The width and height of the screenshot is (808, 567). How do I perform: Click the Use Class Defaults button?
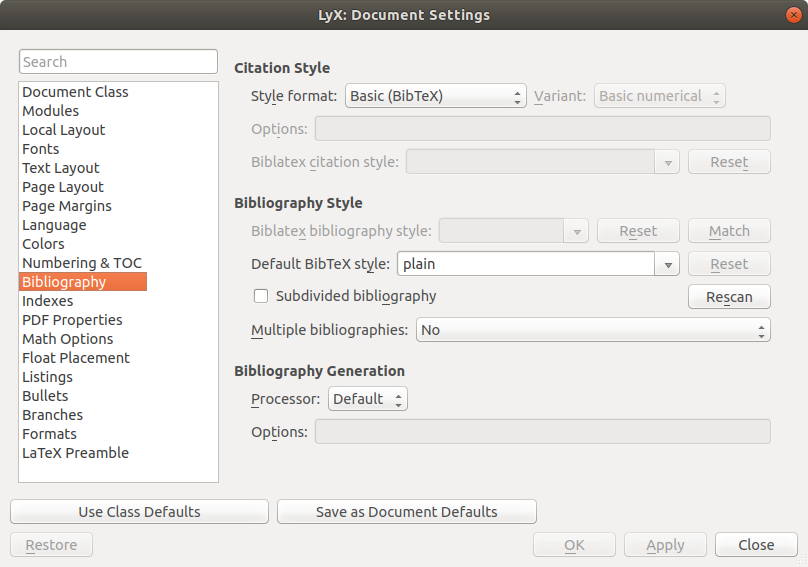(x=139, y=512)
